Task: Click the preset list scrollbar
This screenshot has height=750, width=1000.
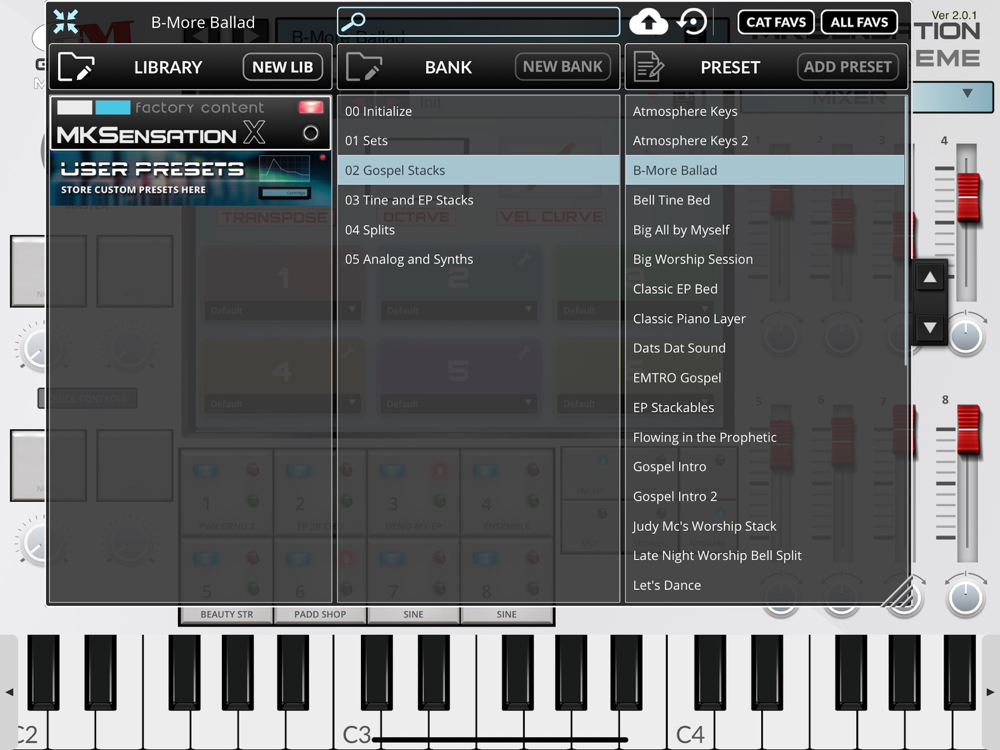Action: 906,231
